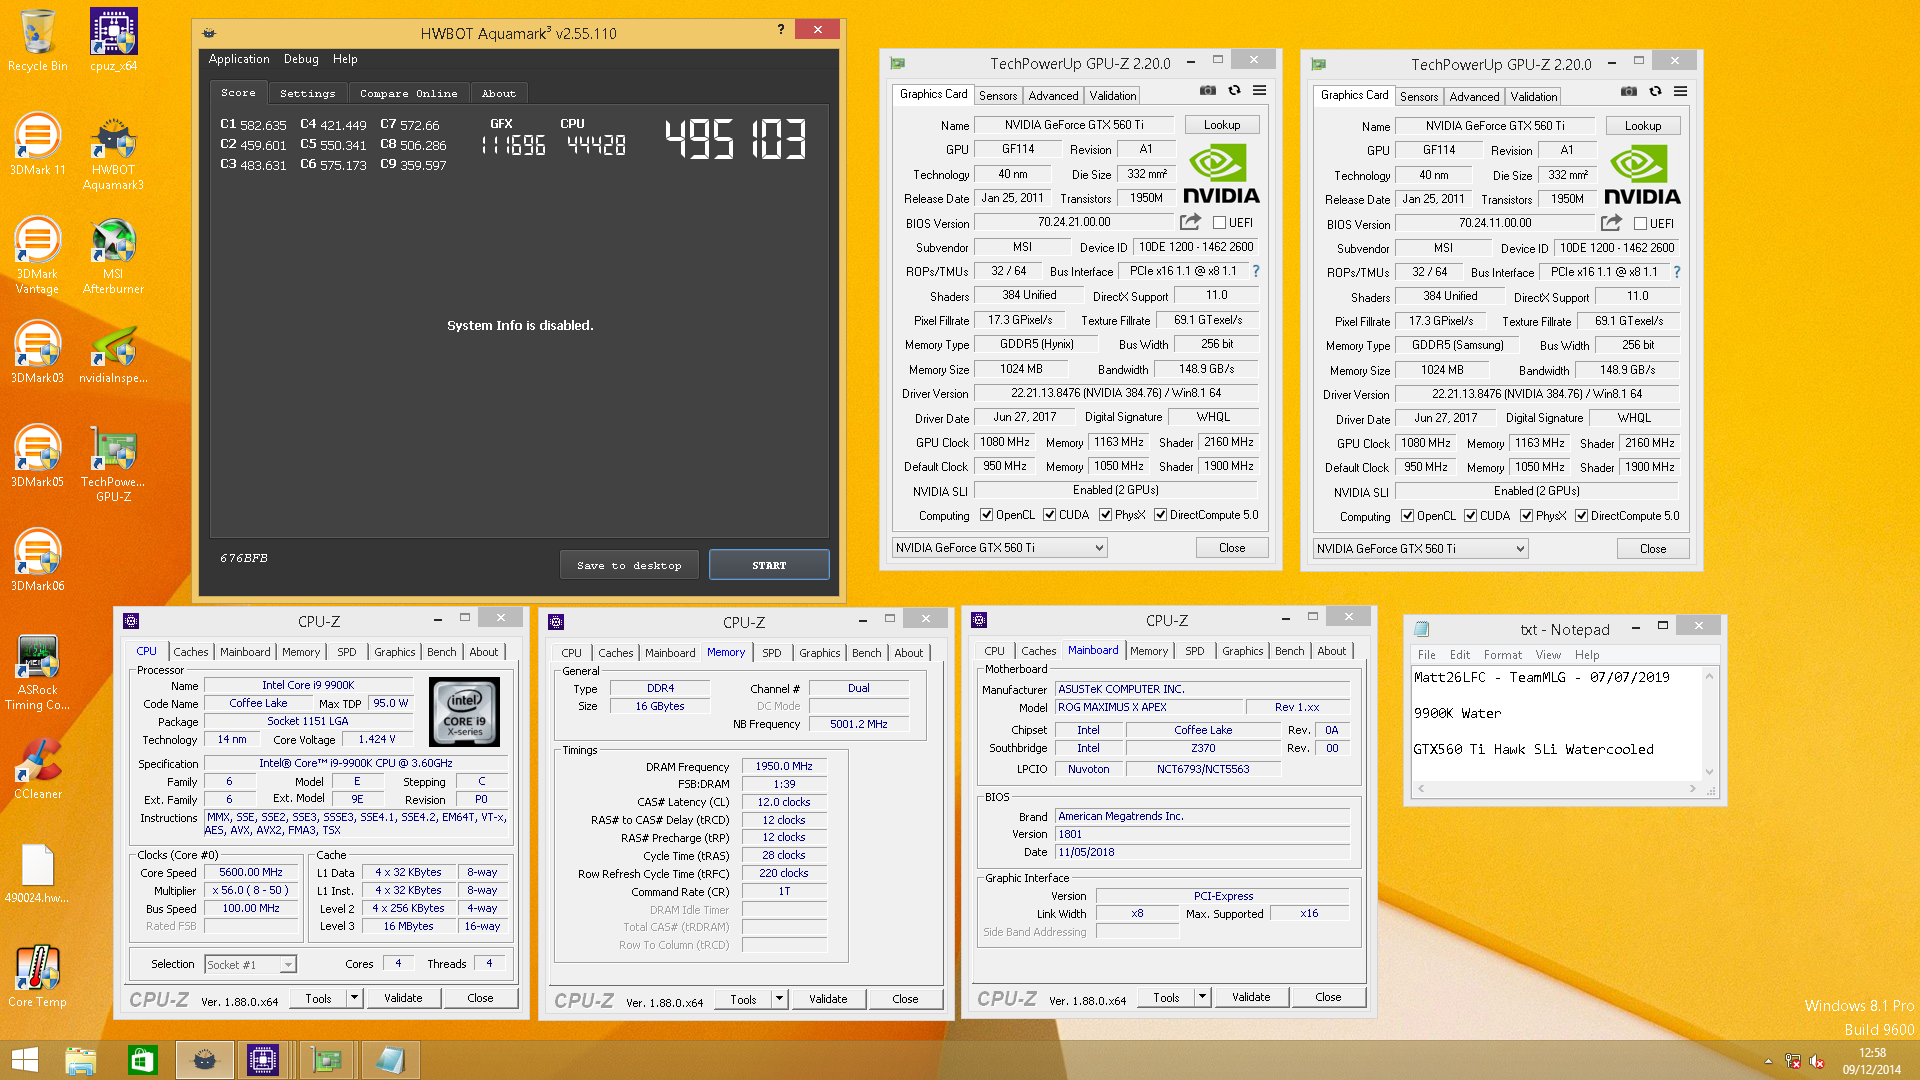Toggle PhysX checkbox in right GPU-Z
1920x1080 pixels.
[x=1527, y=516]
